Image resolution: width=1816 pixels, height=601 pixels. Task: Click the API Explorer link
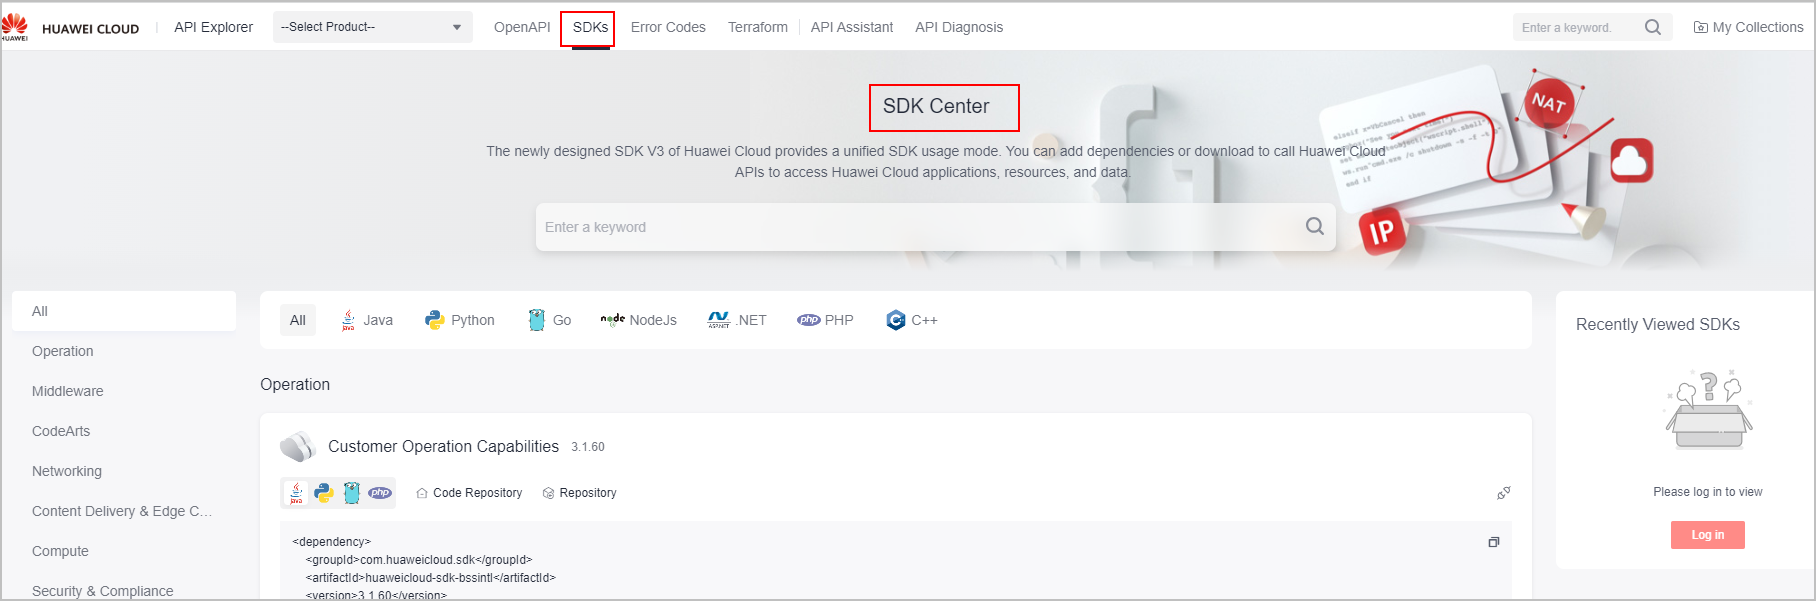click(x=213, y=27)
